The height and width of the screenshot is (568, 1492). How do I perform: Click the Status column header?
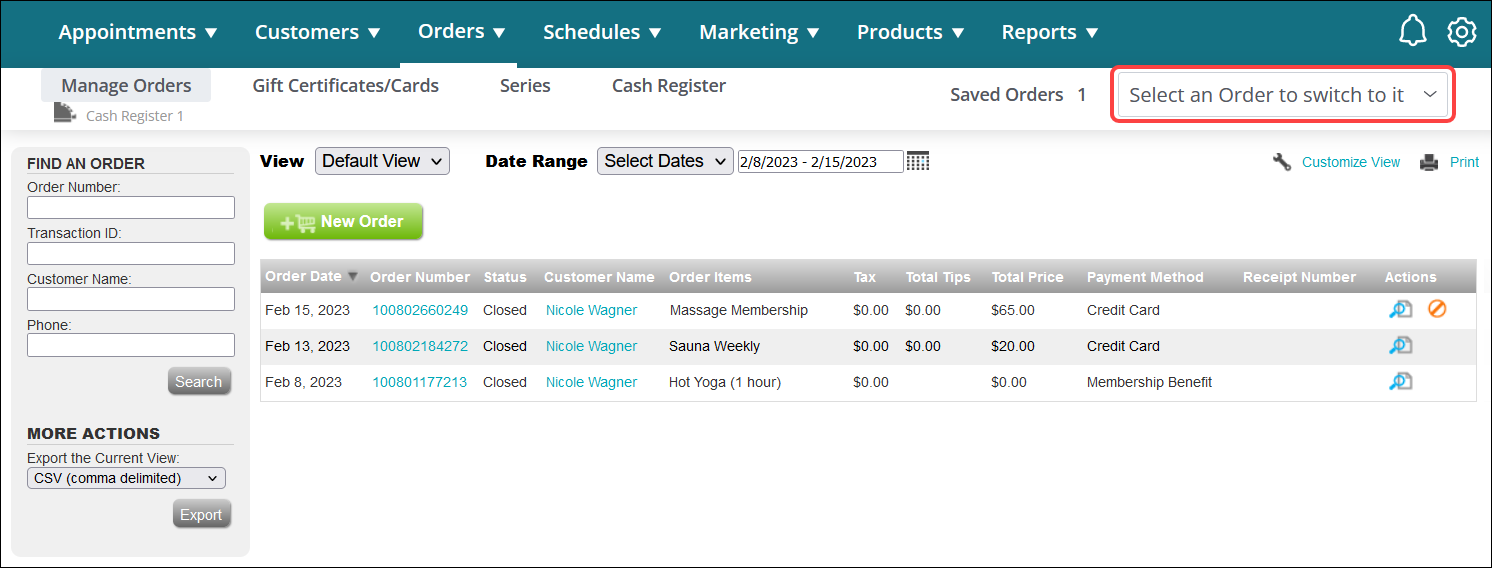coord(505,277)
